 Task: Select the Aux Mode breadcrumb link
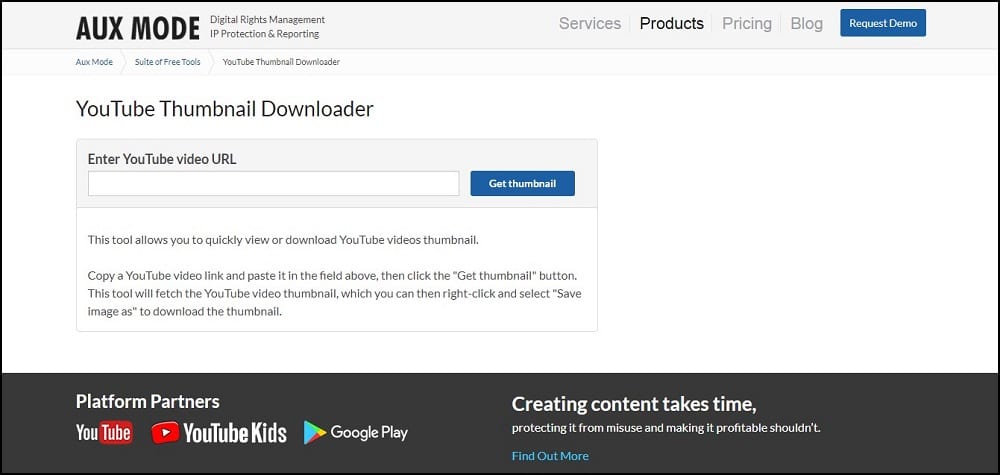click(x=94, y=62)
